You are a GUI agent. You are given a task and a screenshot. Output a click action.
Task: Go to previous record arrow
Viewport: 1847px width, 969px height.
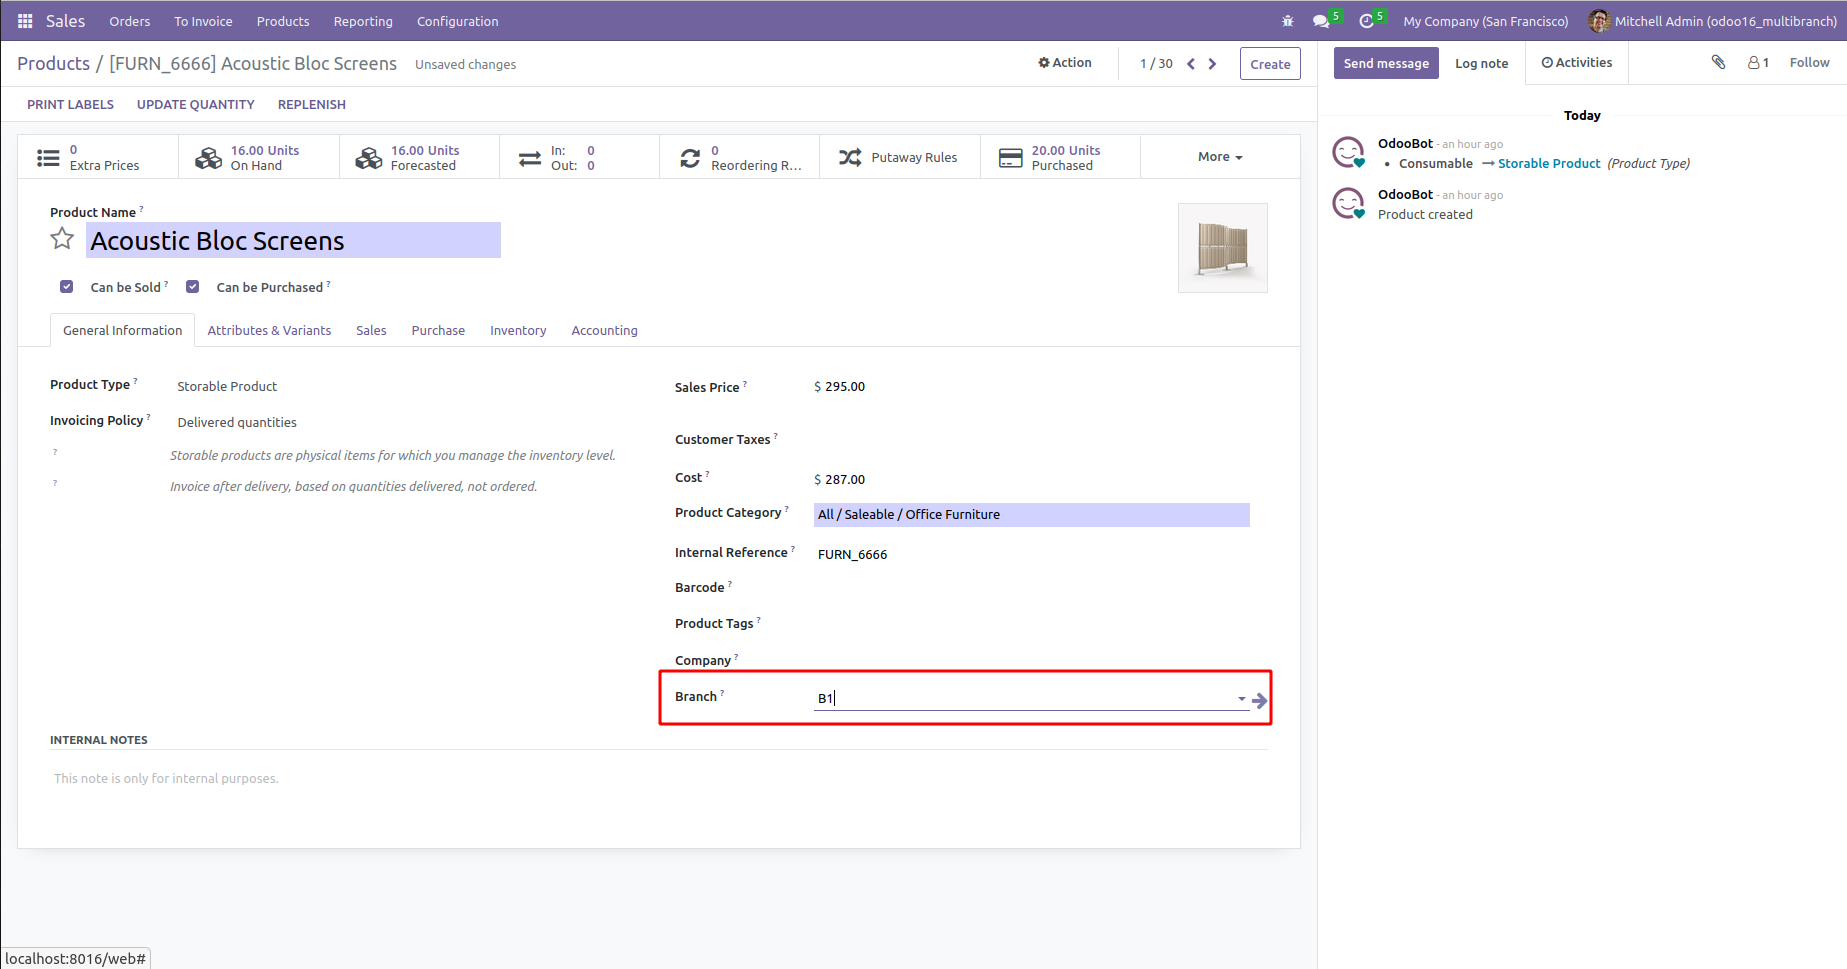(1191, 64)
